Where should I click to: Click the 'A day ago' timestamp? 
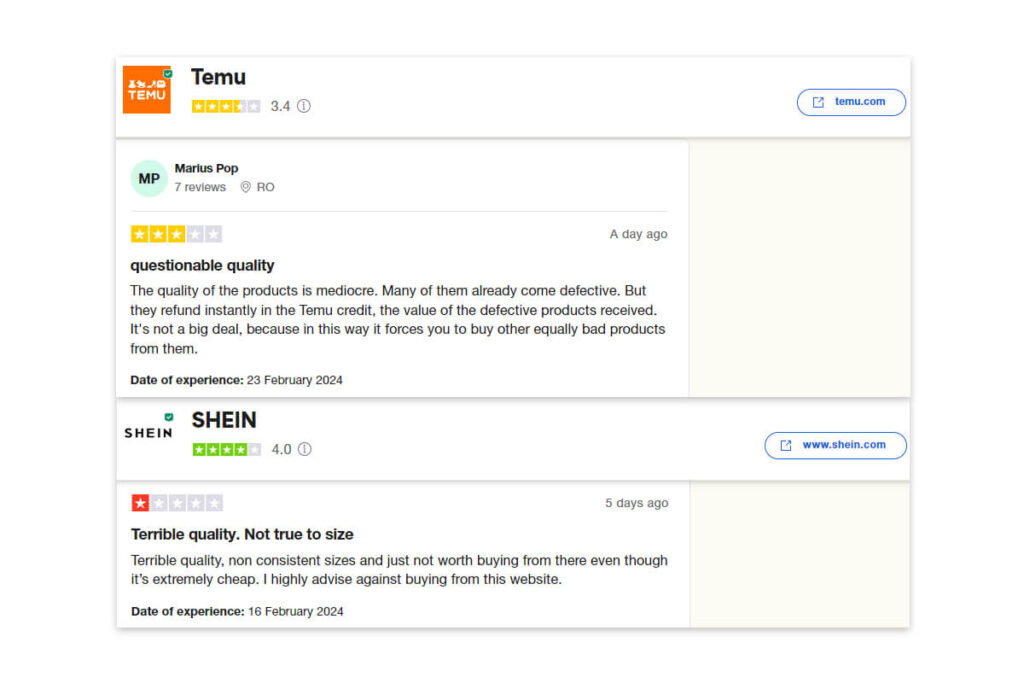pyautogui.click(x=638, y=233)
